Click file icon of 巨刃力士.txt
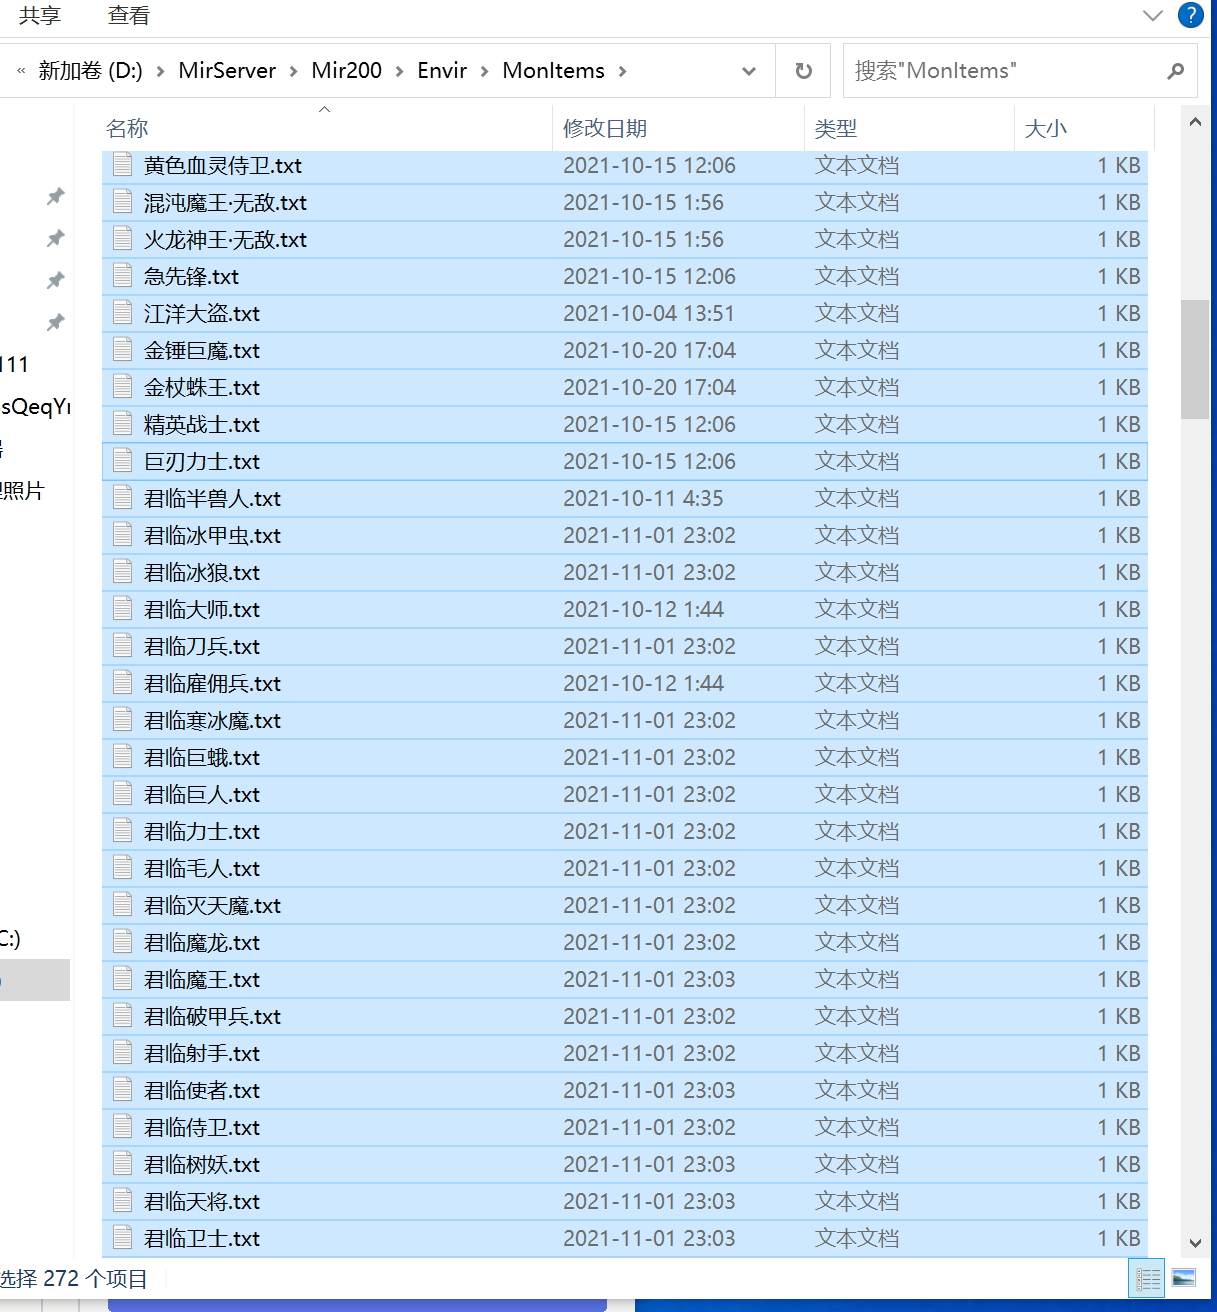 122,460
